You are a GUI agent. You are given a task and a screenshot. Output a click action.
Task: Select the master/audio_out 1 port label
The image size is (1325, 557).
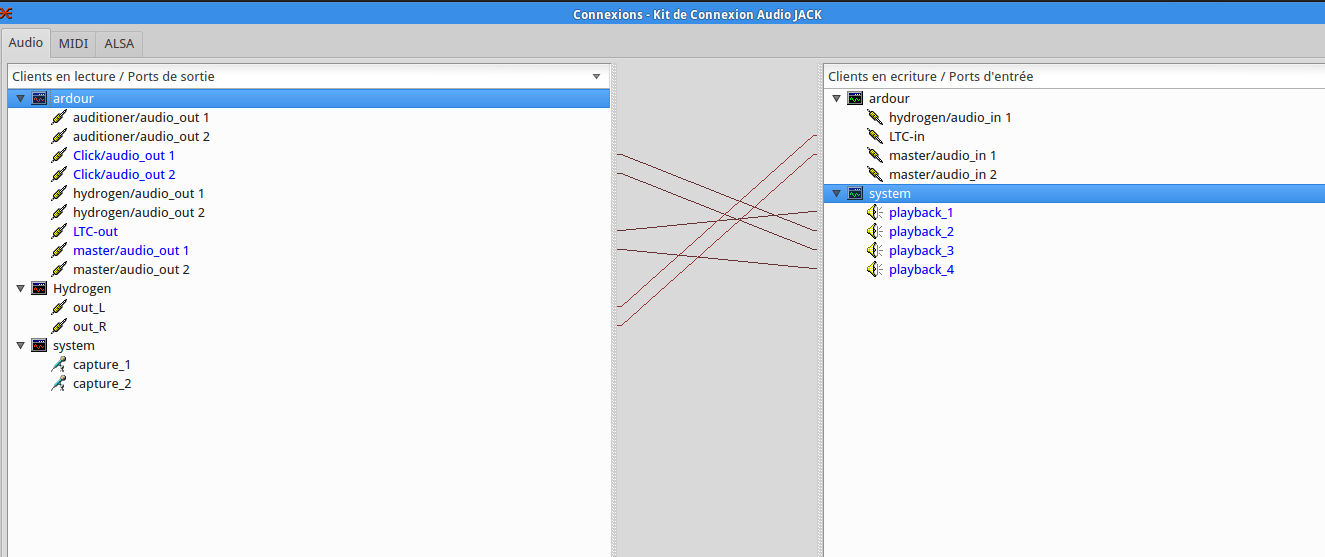pyautogui.click(x=131, y=251)
